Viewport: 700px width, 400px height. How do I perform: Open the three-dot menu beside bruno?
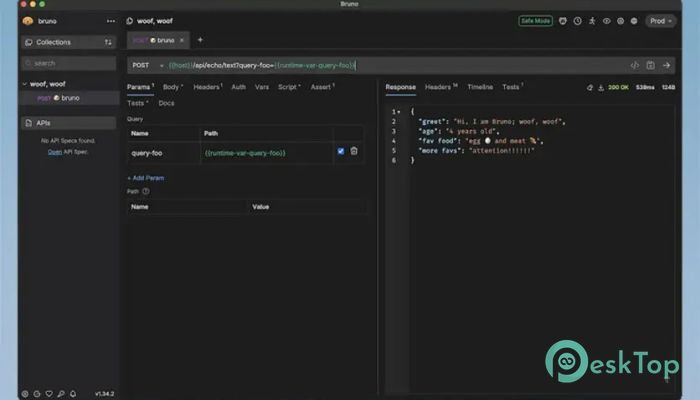[x=111, y=21]
